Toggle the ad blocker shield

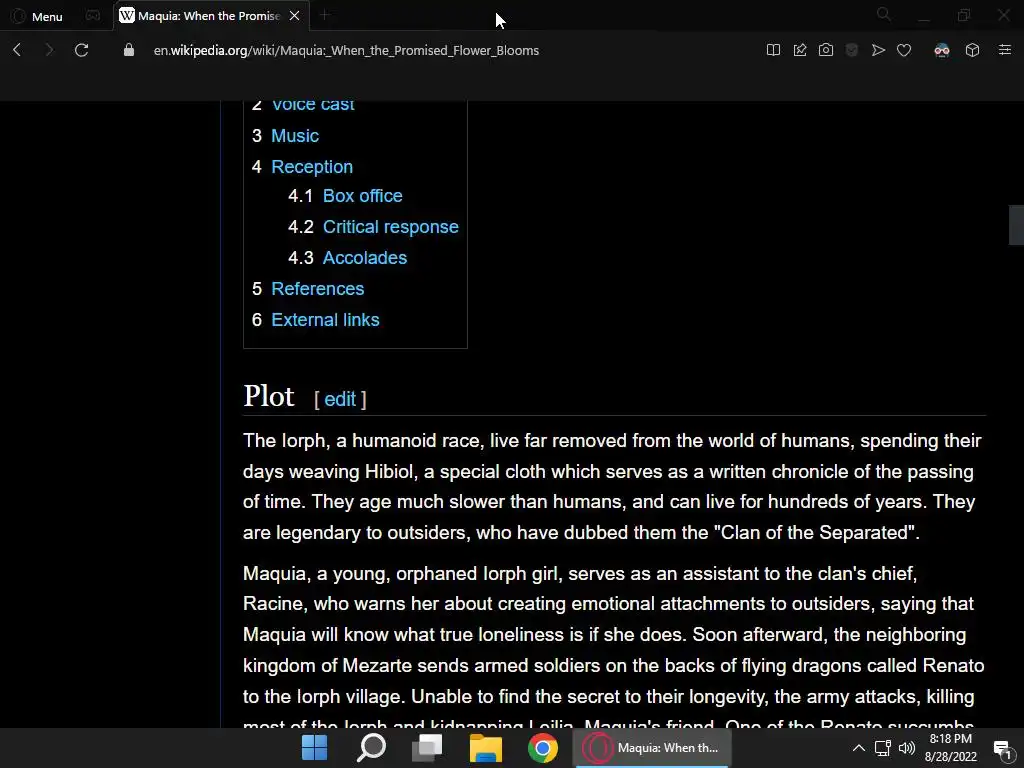852,50
